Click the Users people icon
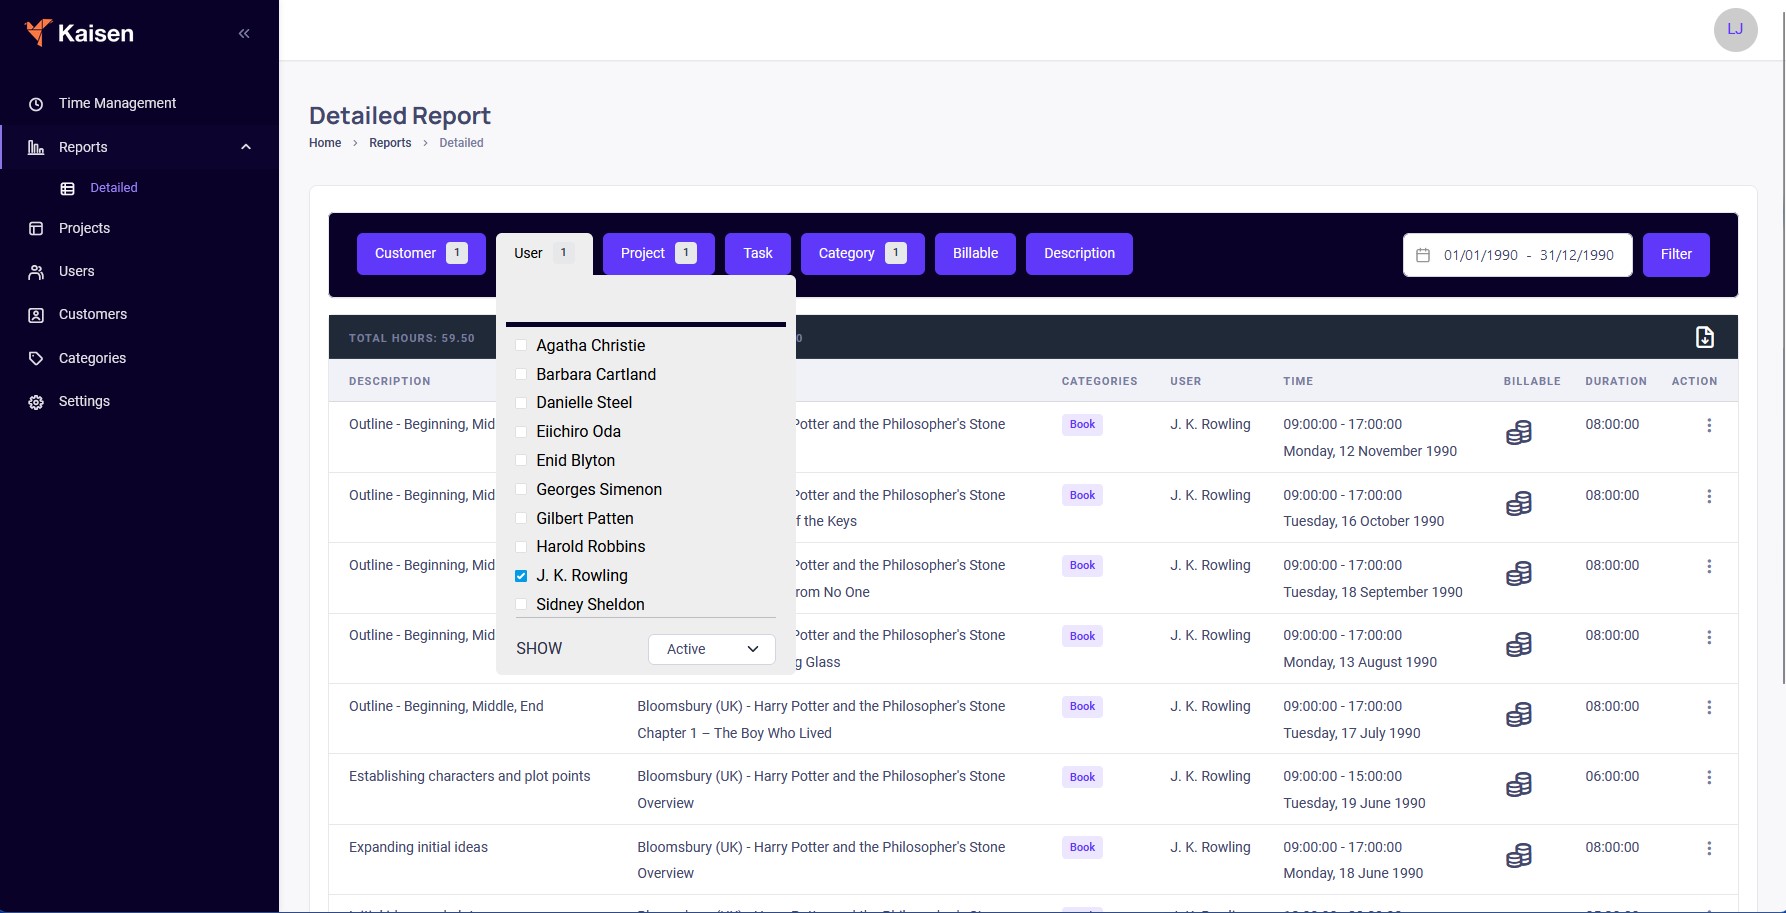Viewport: 1786px width, 913px height. pyautogui.click(x=36, y=272)
